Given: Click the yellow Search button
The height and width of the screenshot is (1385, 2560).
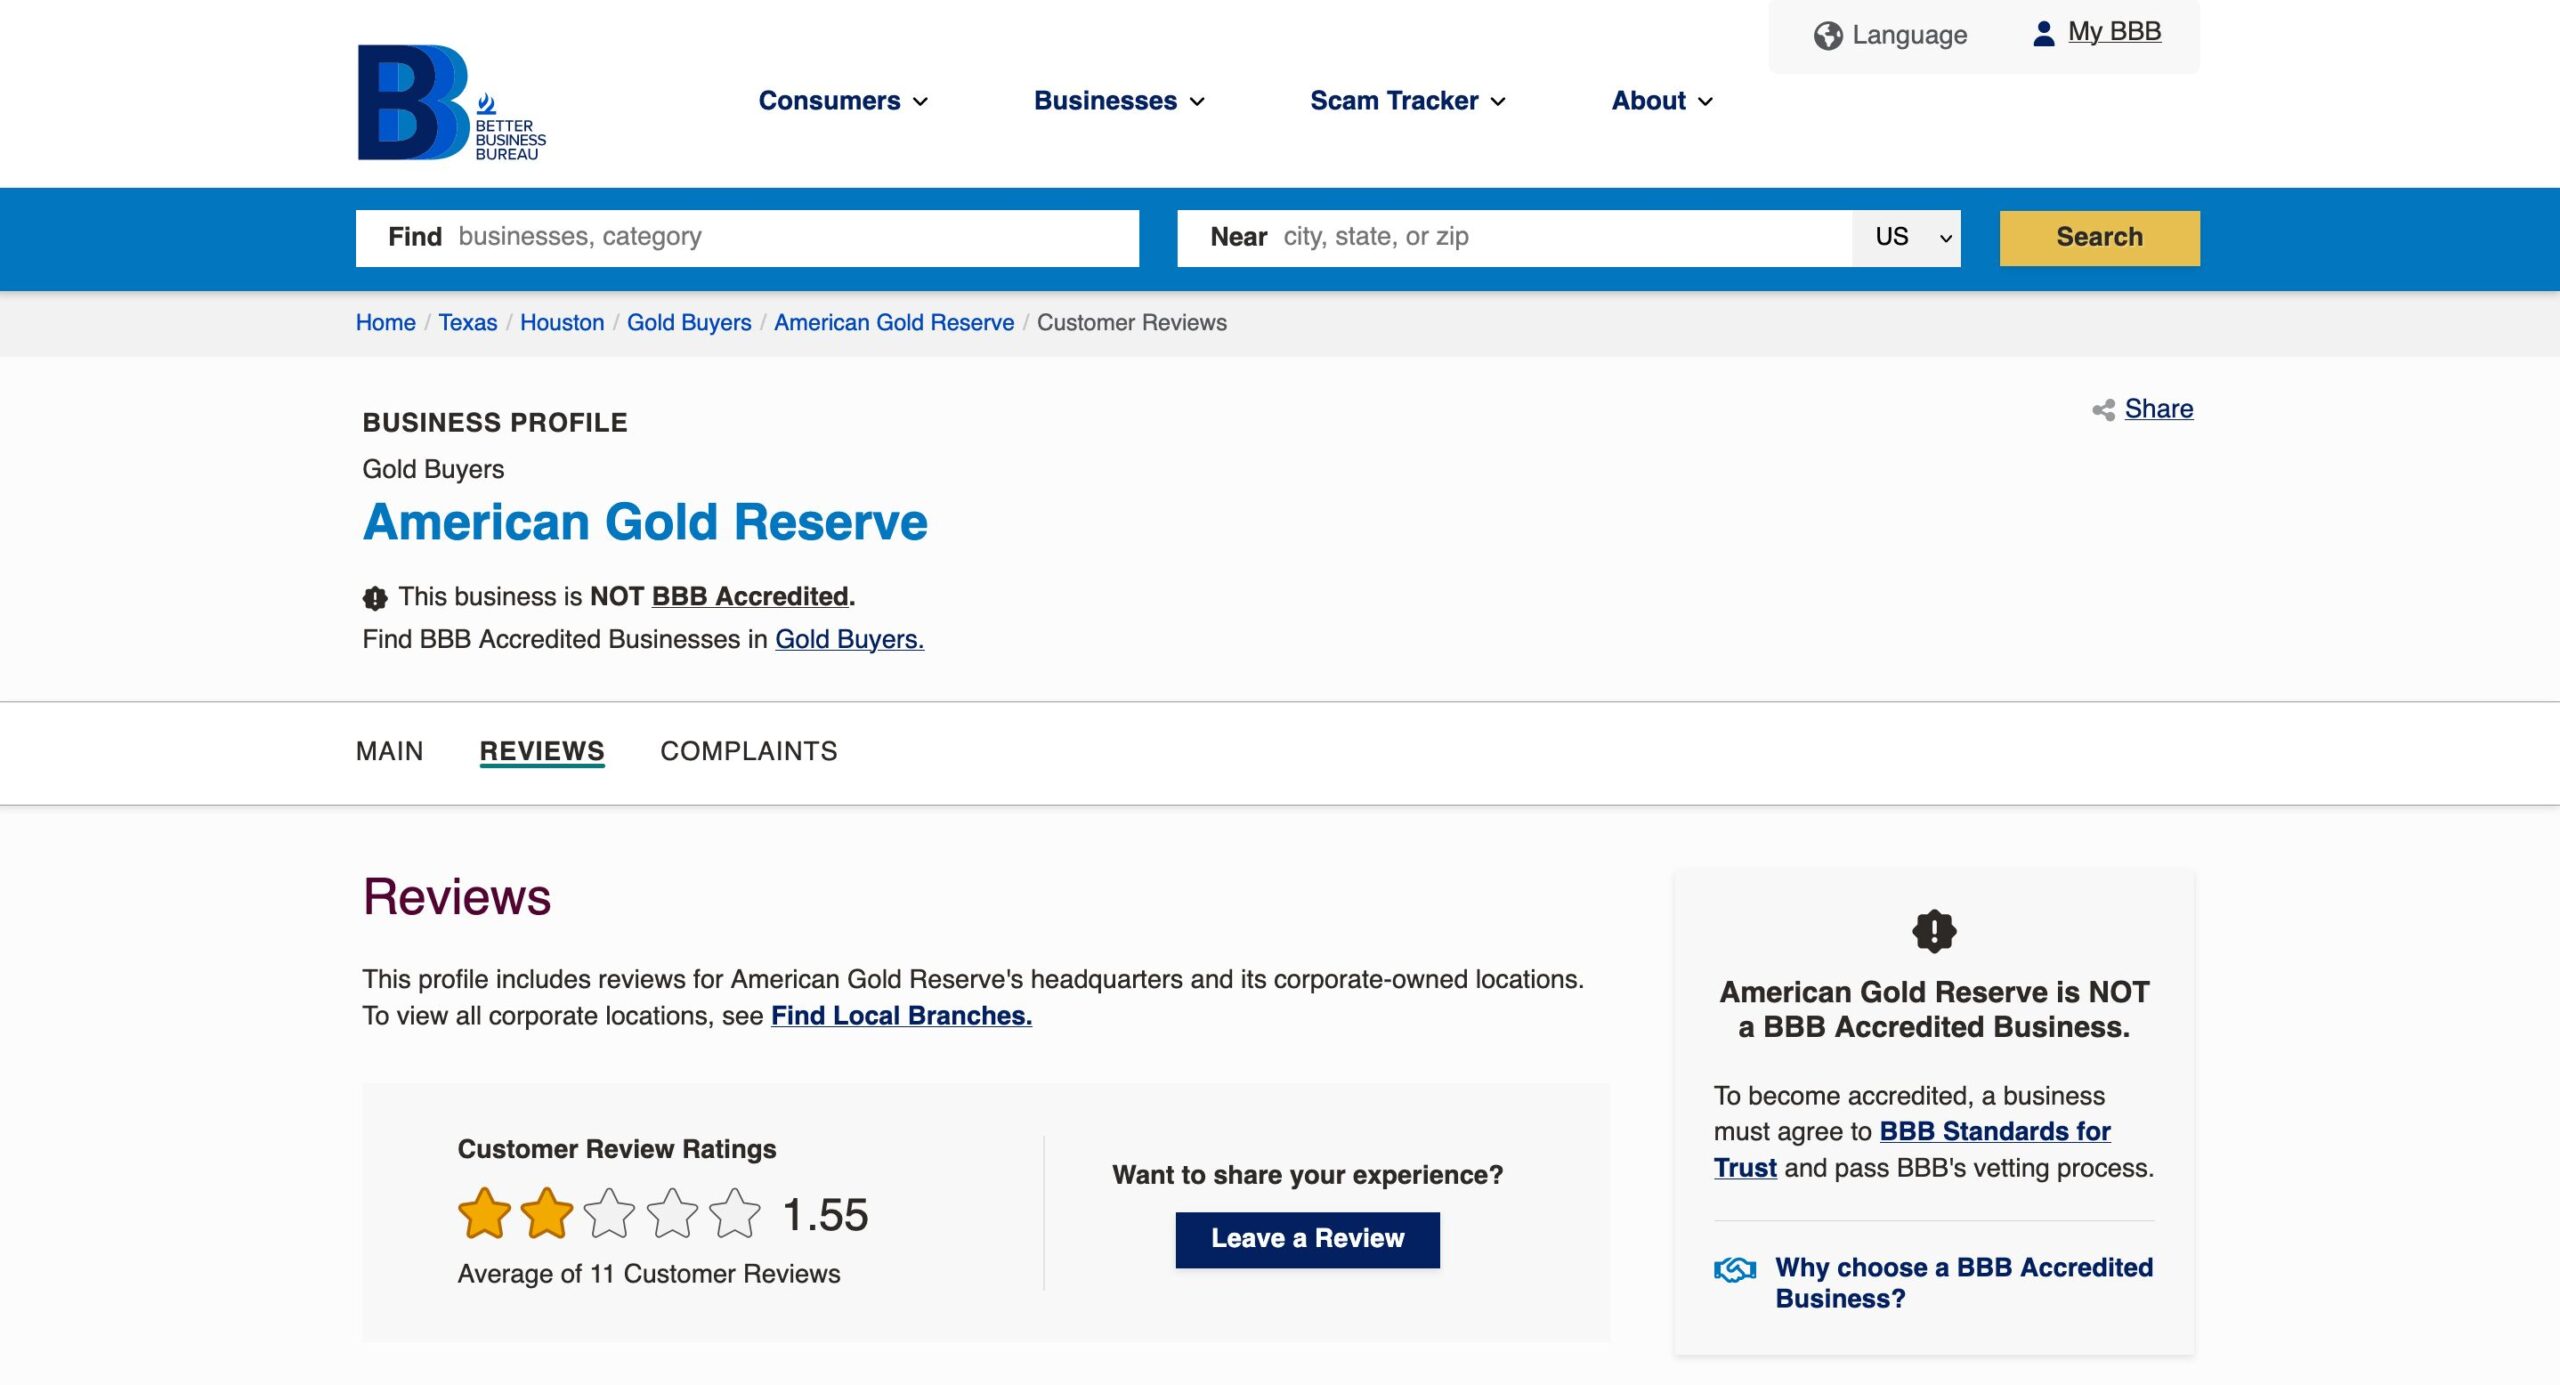Looking at the screenshot, I should pyautogui.click(x=2099, y=238).
